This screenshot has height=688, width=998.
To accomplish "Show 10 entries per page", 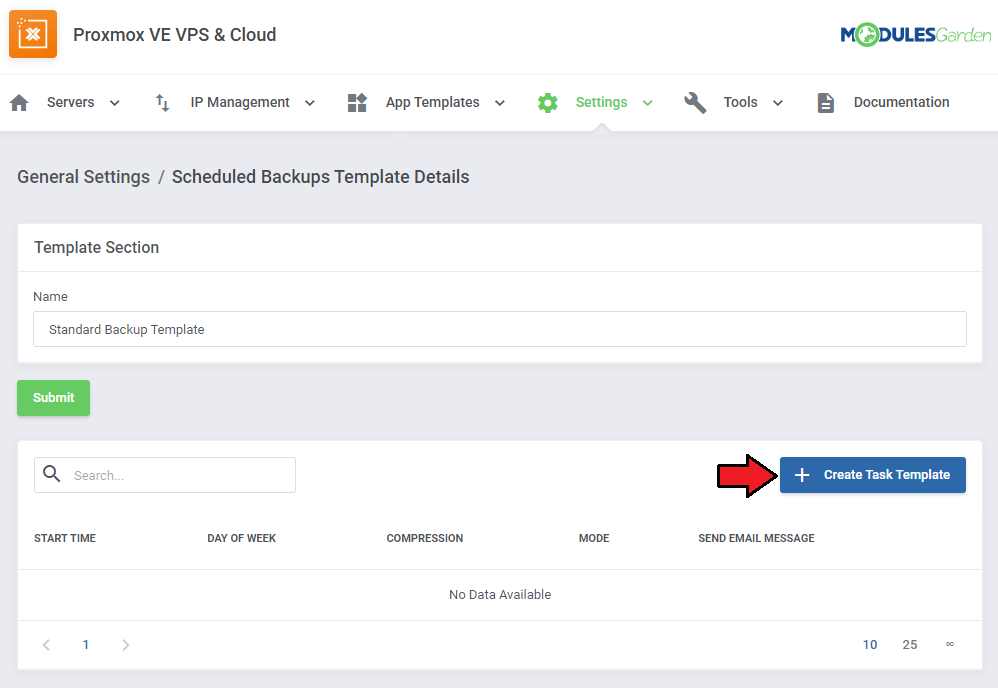I will 869,645.
